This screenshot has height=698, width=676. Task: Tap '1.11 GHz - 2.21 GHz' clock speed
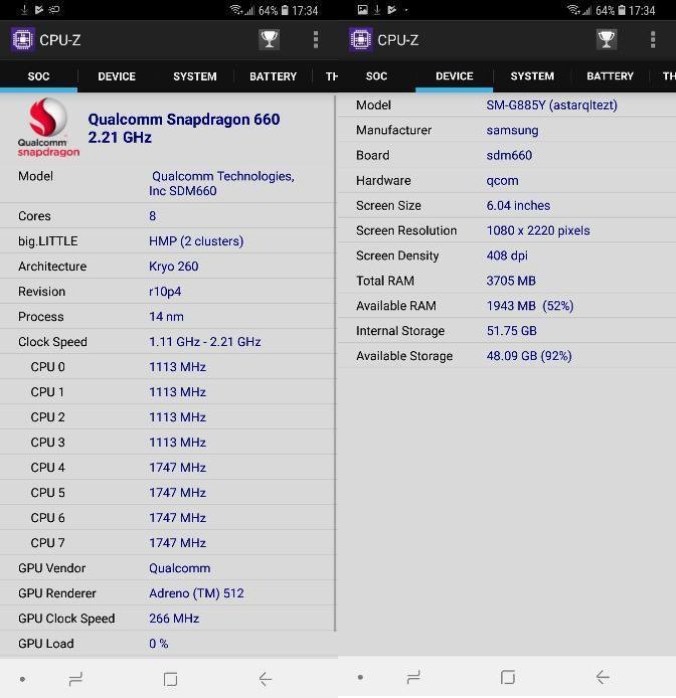pos(205,342)
